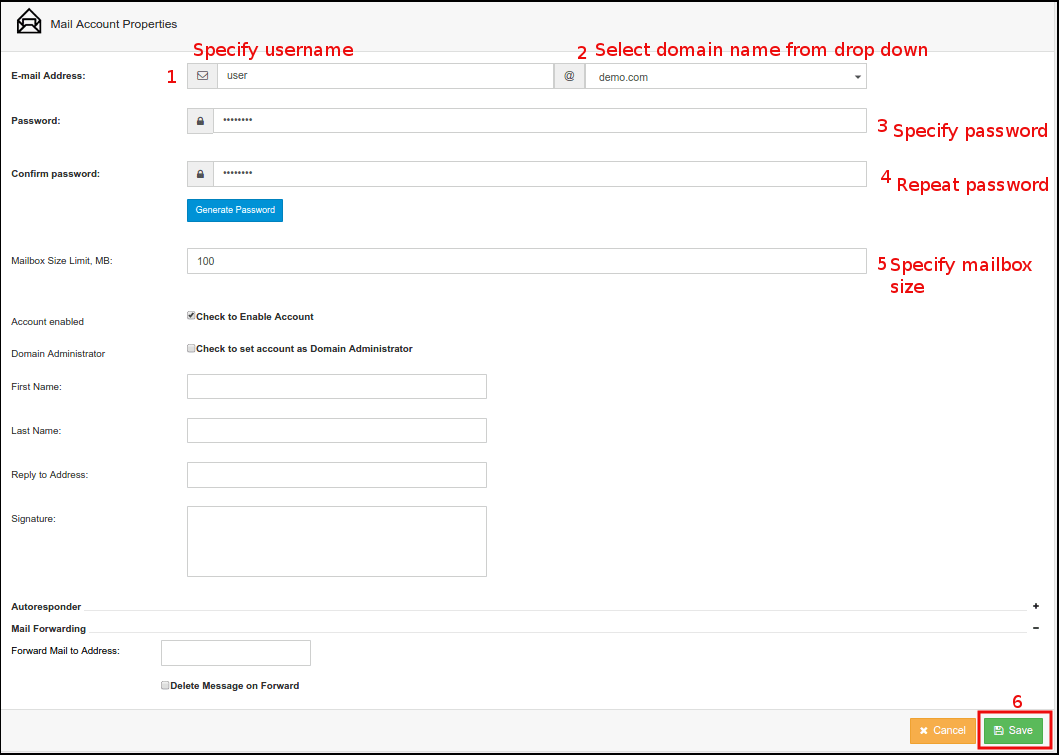
Task: Focus the e-mail username input field
Action: (x=385, y=76)
